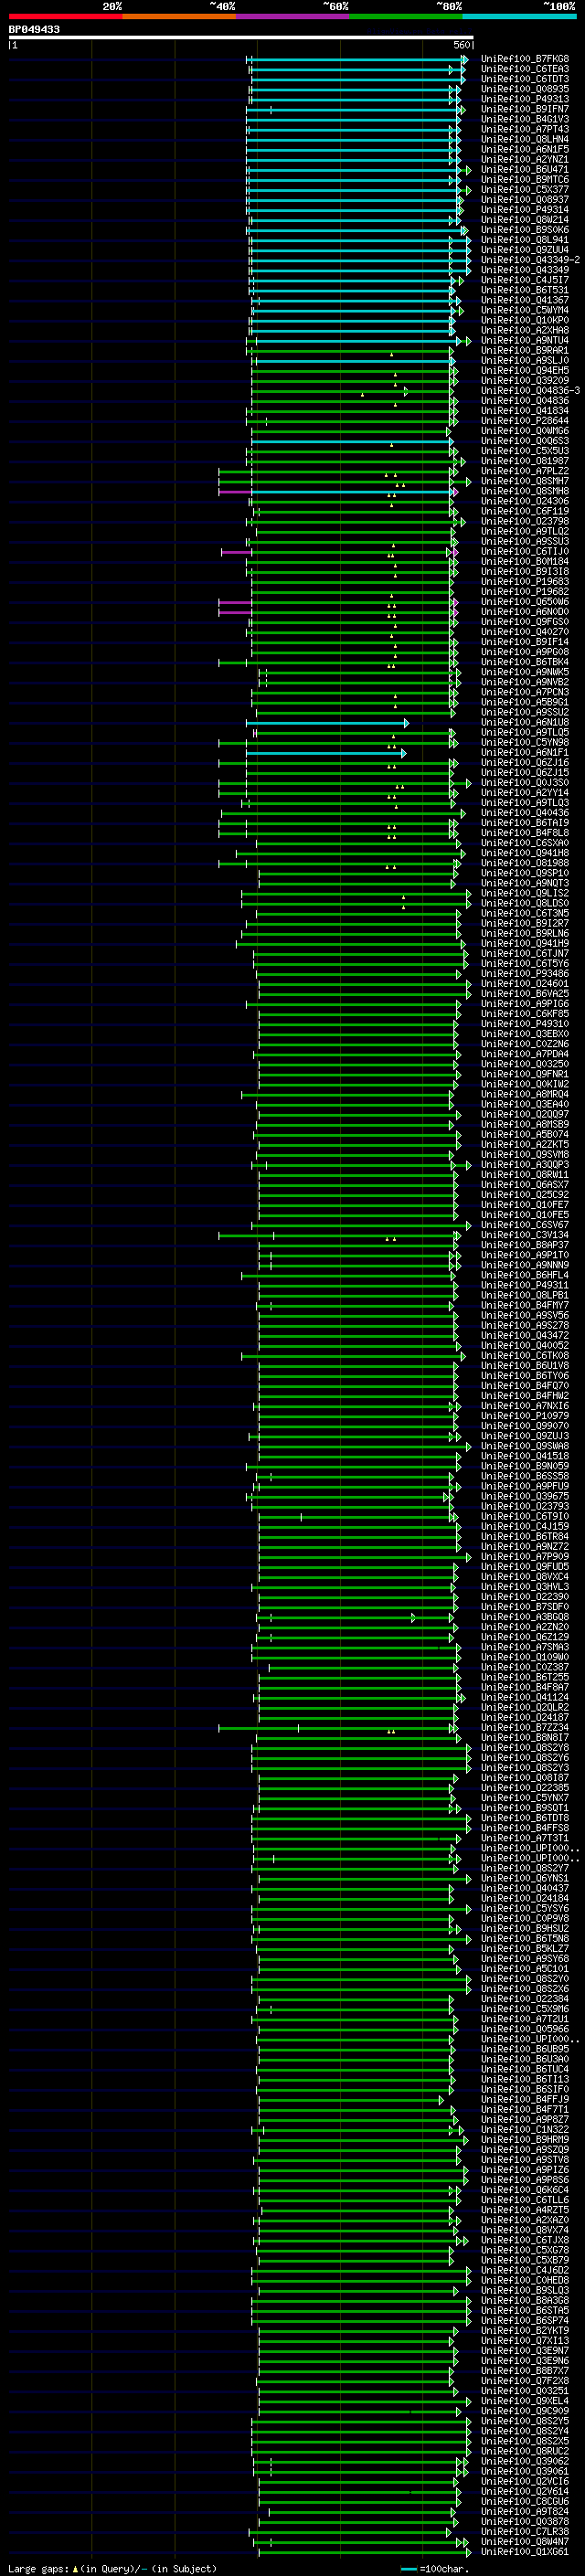Select hit UniRef100_A7PCN3
Screen dimensions: 585x2576
(525, 692)
